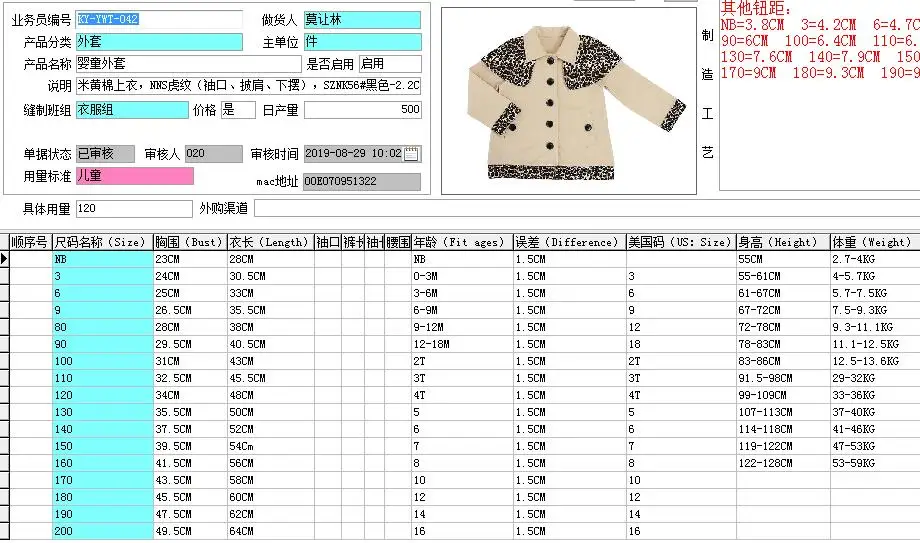Click weight cell 2.7-4KG
Viewport: 920px width, 543px height.
click(x=875, y=259)
